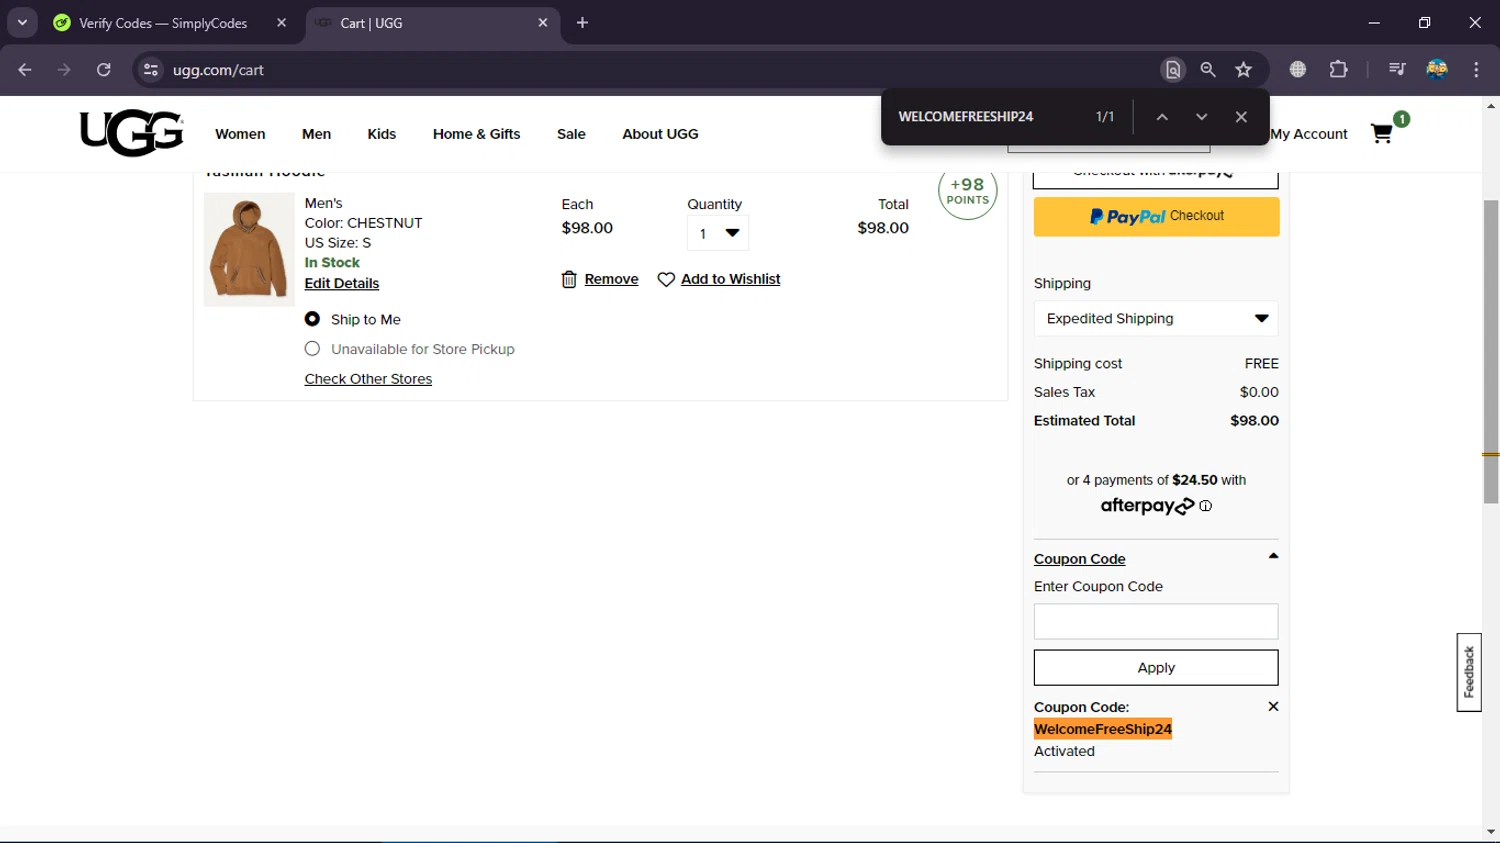Screen dimensions: 1500x843
Task: Click the Edit Details link
Action: [342, 284]
